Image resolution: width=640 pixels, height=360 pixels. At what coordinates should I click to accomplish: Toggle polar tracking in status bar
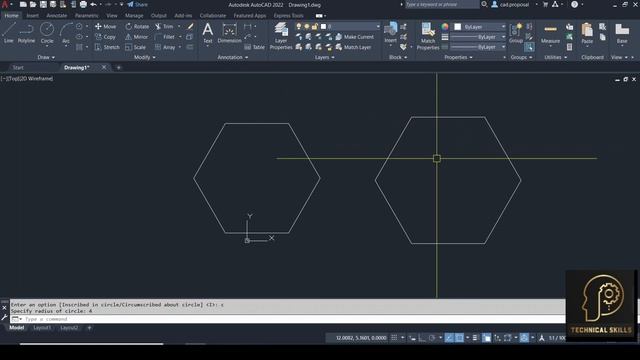point(432,338)
